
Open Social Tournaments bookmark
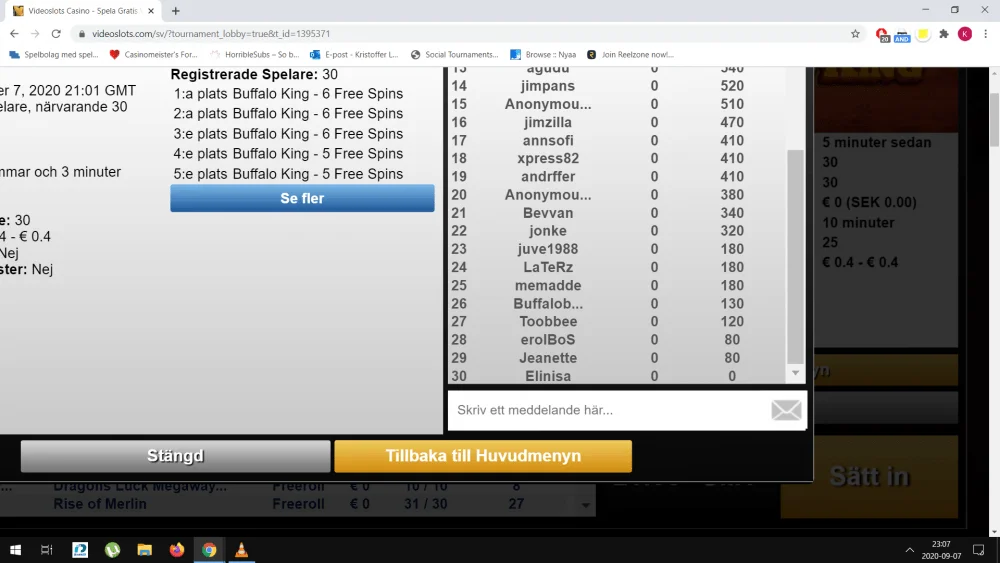(455, 55)
